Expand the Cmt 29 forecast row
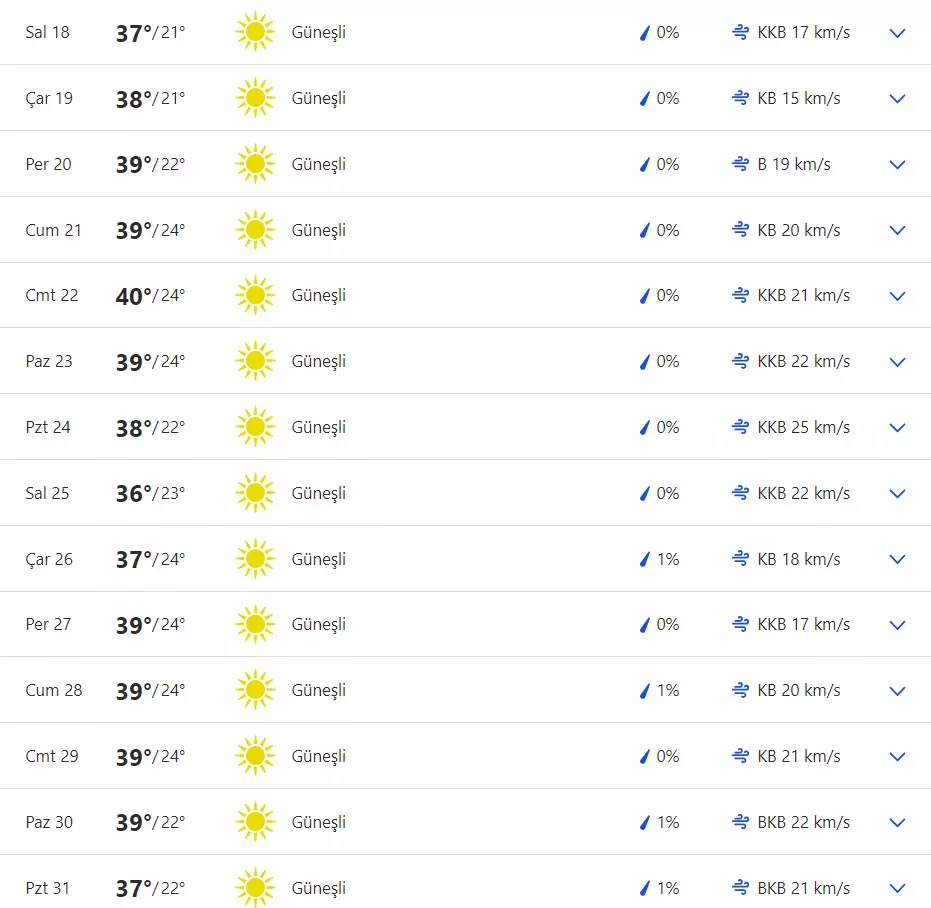 click(x=897, y=757)
